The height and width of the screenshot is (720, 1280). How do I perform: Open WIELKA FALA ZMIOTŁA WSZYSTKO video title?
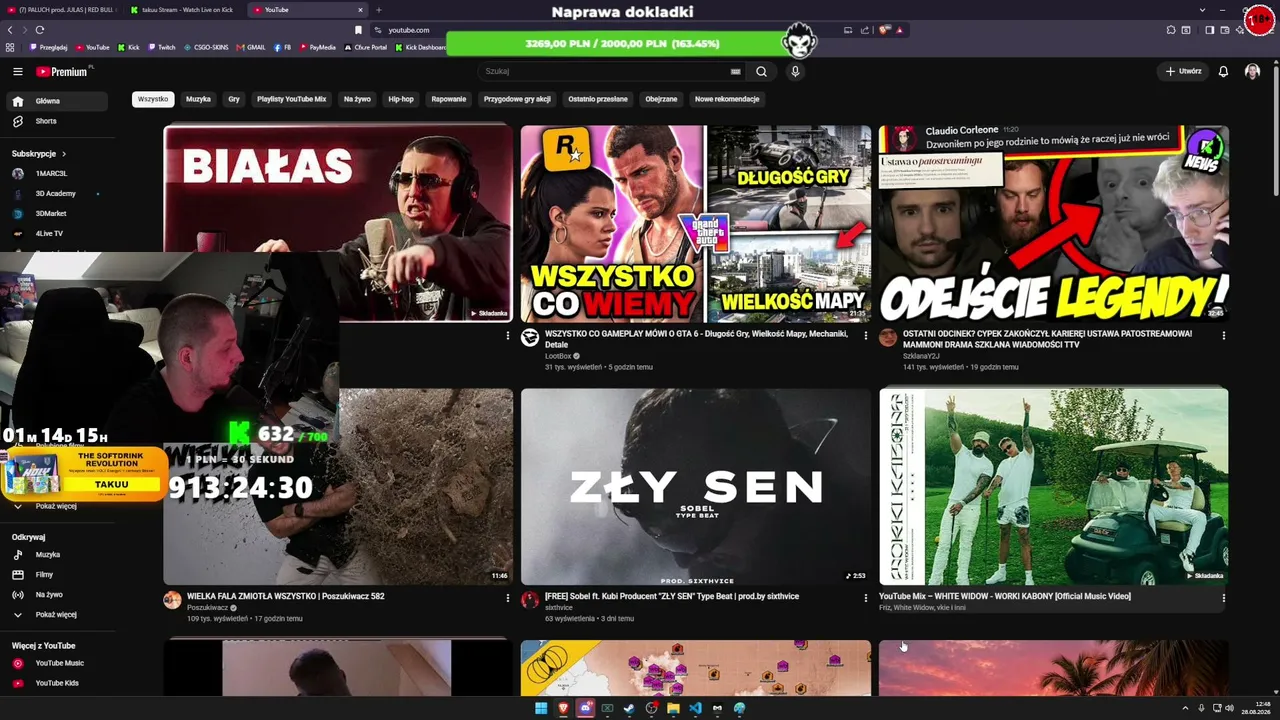tap(286, 596)
